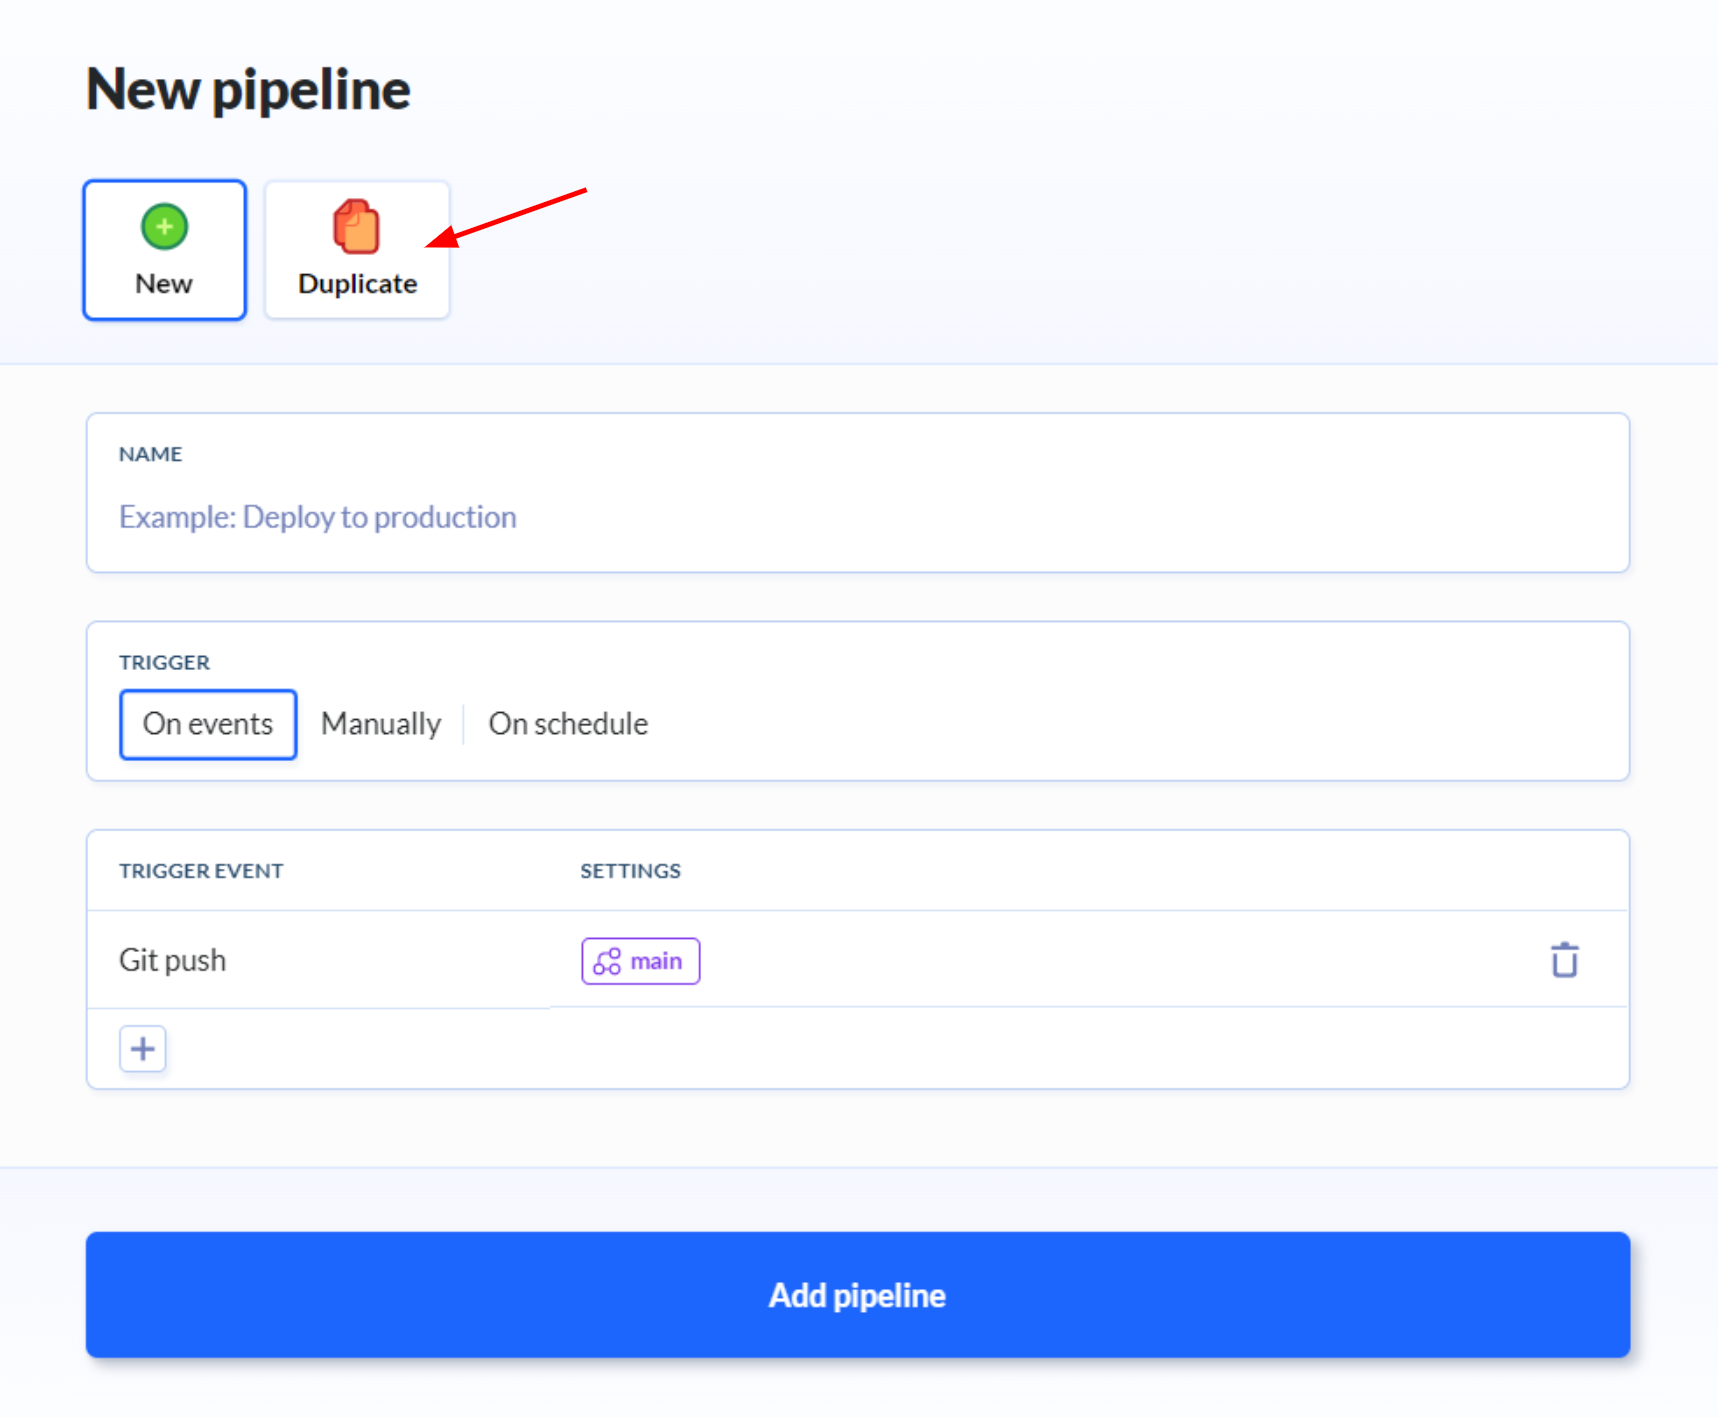Image resolution: width=1718 pixels, height=1418 pixels.
Task: Switch trigger to Manually
Action: coord(381,724)
